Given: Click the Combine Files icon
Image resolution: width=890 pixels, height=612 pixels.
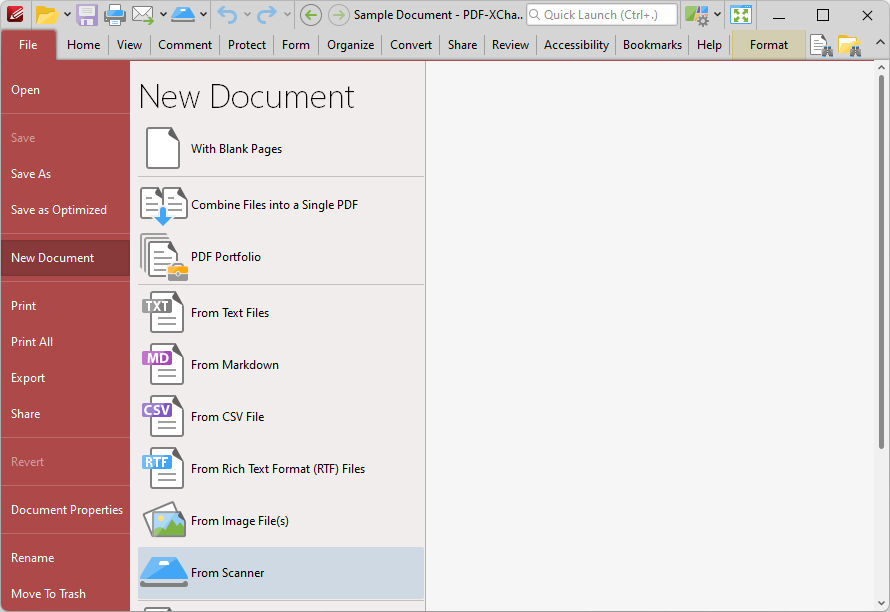Looking at the screenshot, I should [163, 205].
